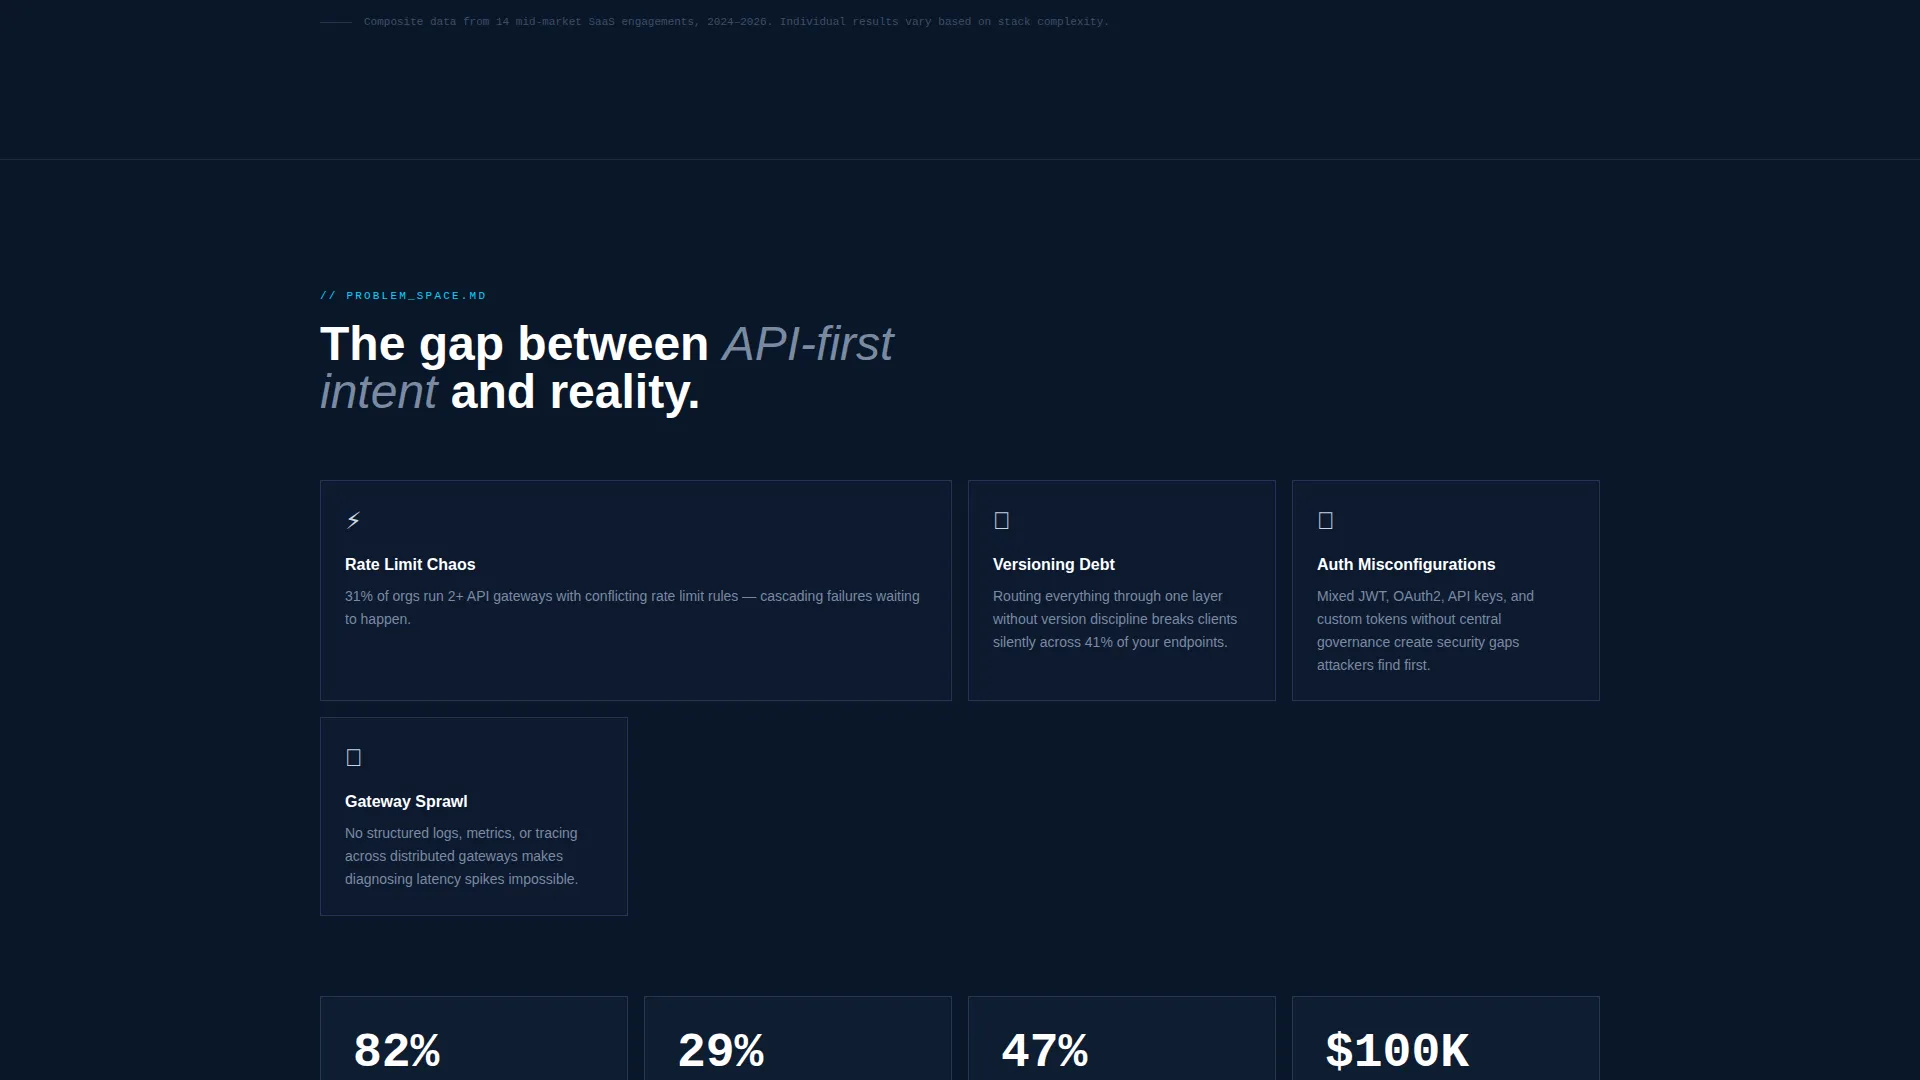Select the Versioning Debt card title
Screen dimensions: 1920x1080
pyautogui.click(x=1053, y=564)
